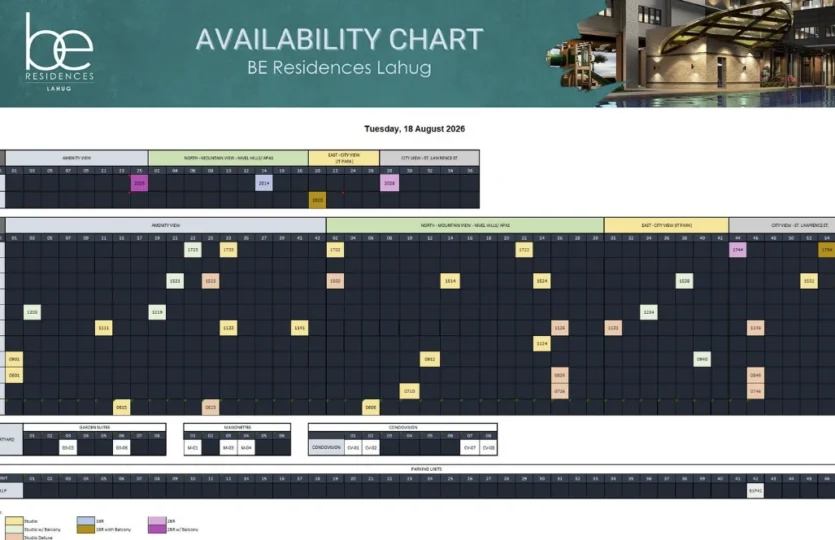Select available unit 1126
Image resolution: width=835 pixels, height=540 pixels.
(560, 328)
